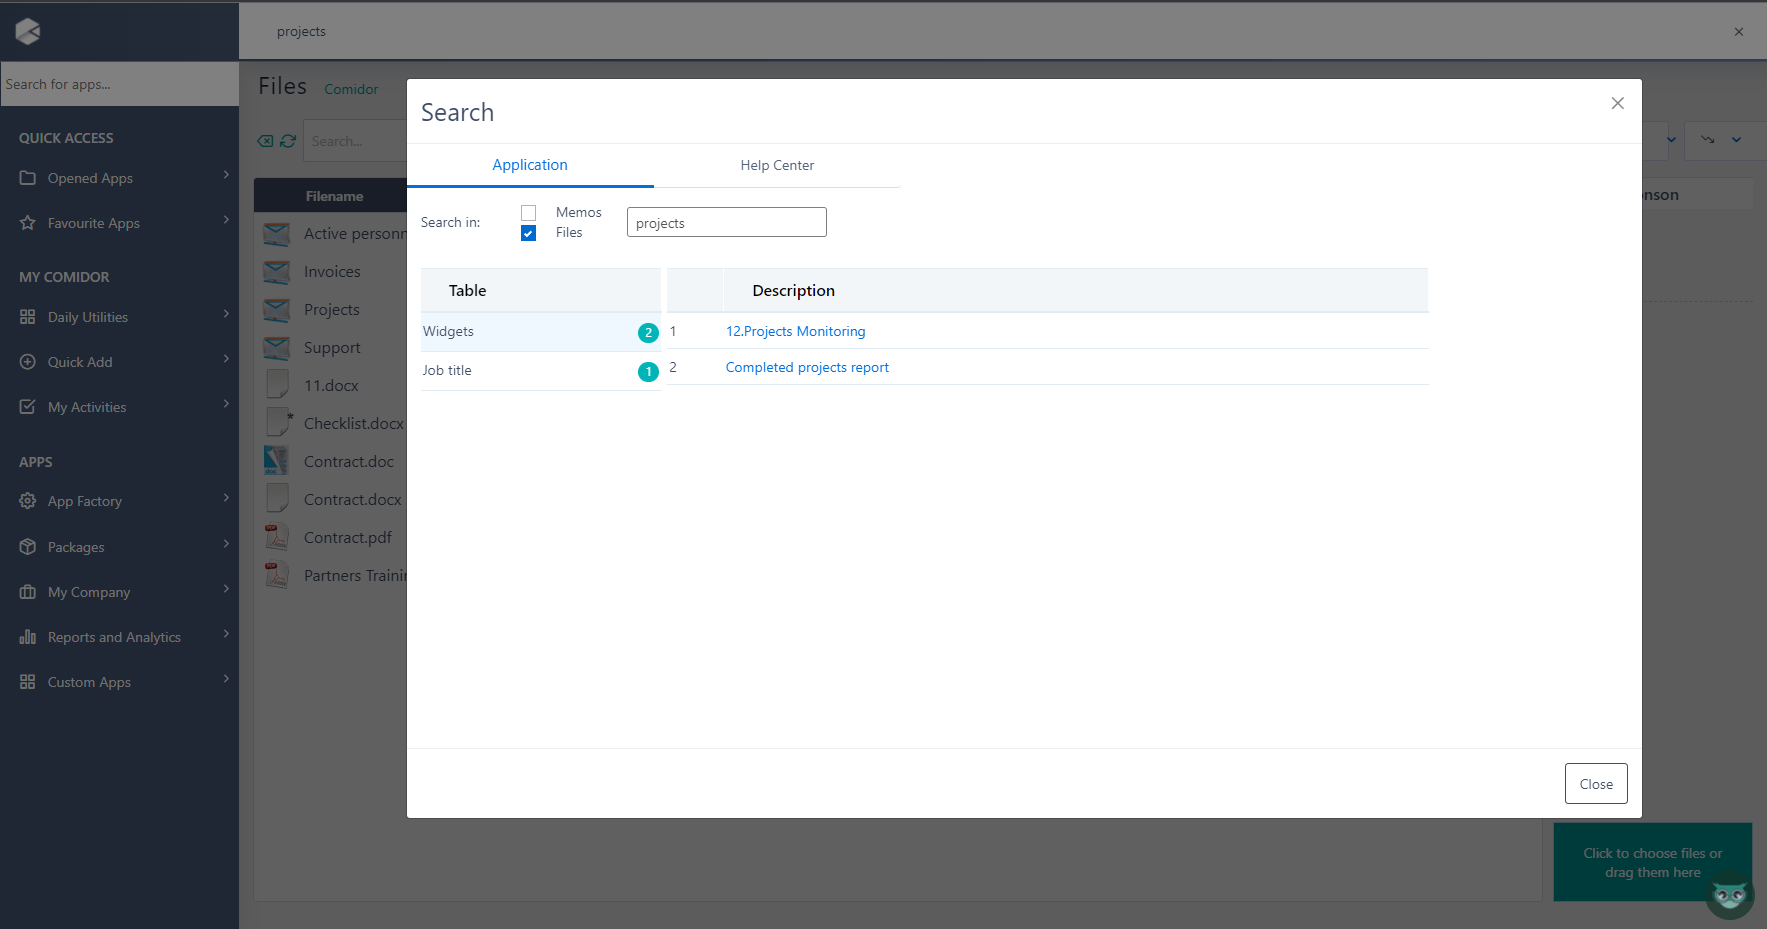Expand Opened Apps chevron

(226, 175)
